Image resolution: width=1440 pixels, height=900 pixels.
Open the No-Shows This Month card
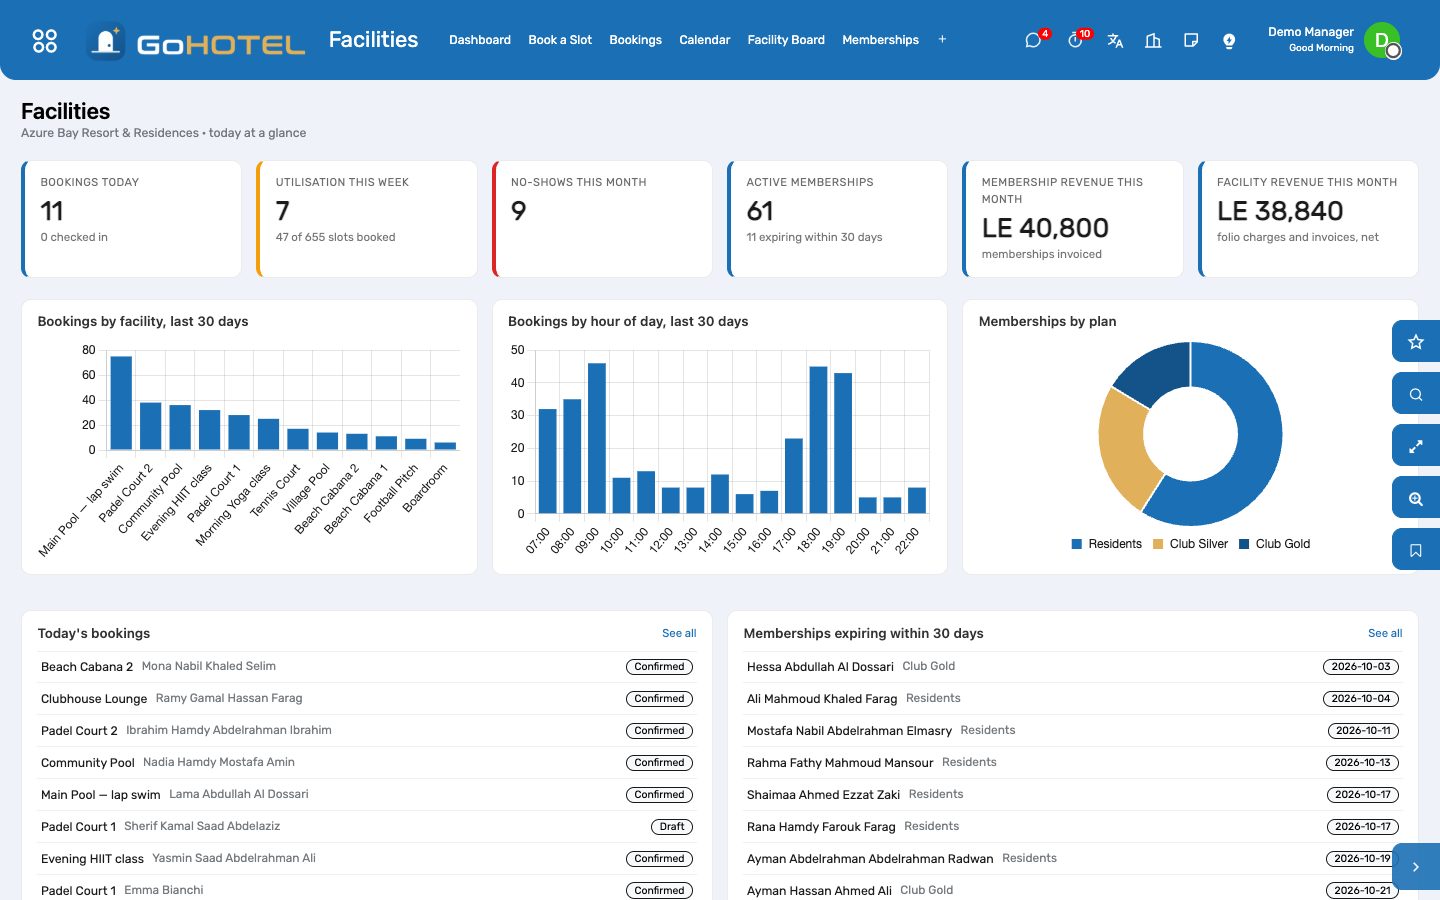(602, 219)
